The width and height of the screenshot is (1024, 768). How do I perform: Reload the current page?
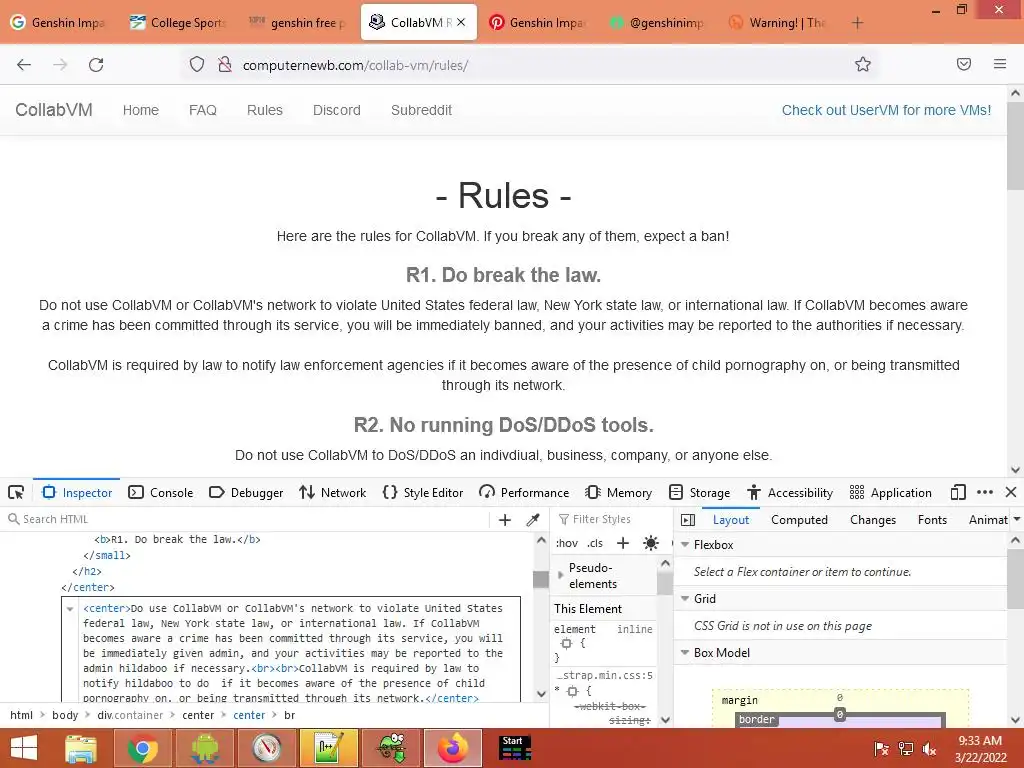coord(96,65)
